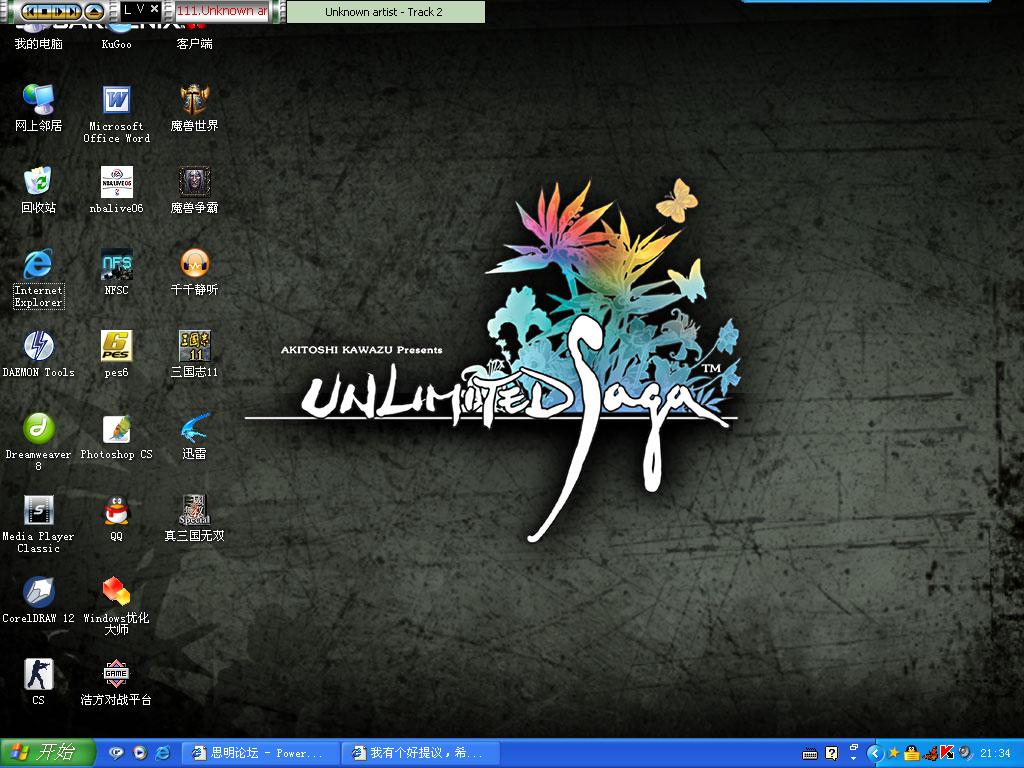Click previous track on mini player

pyautogui.click(x=31, y=12)
